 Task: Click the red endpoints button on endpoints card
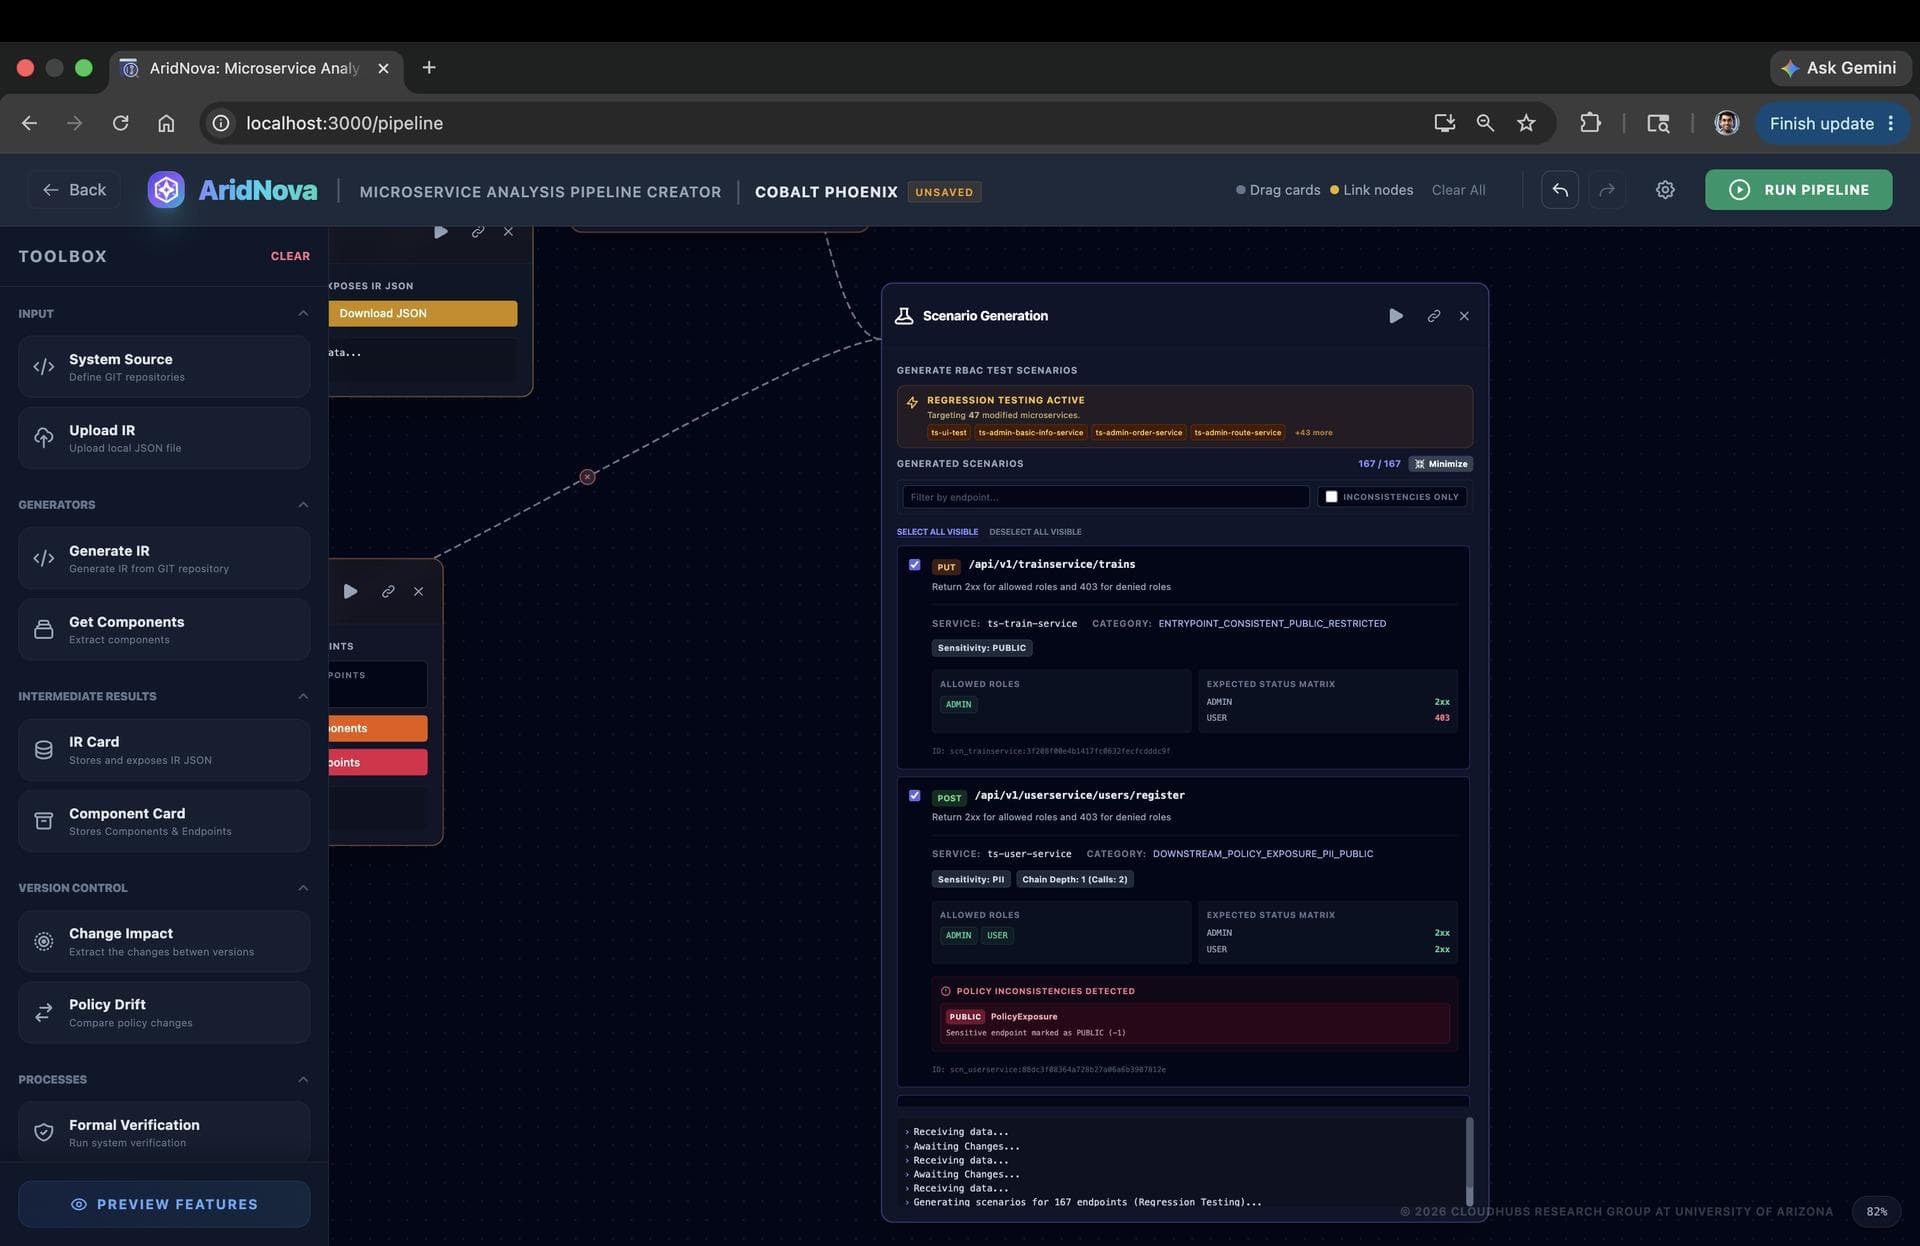[378, 762]
